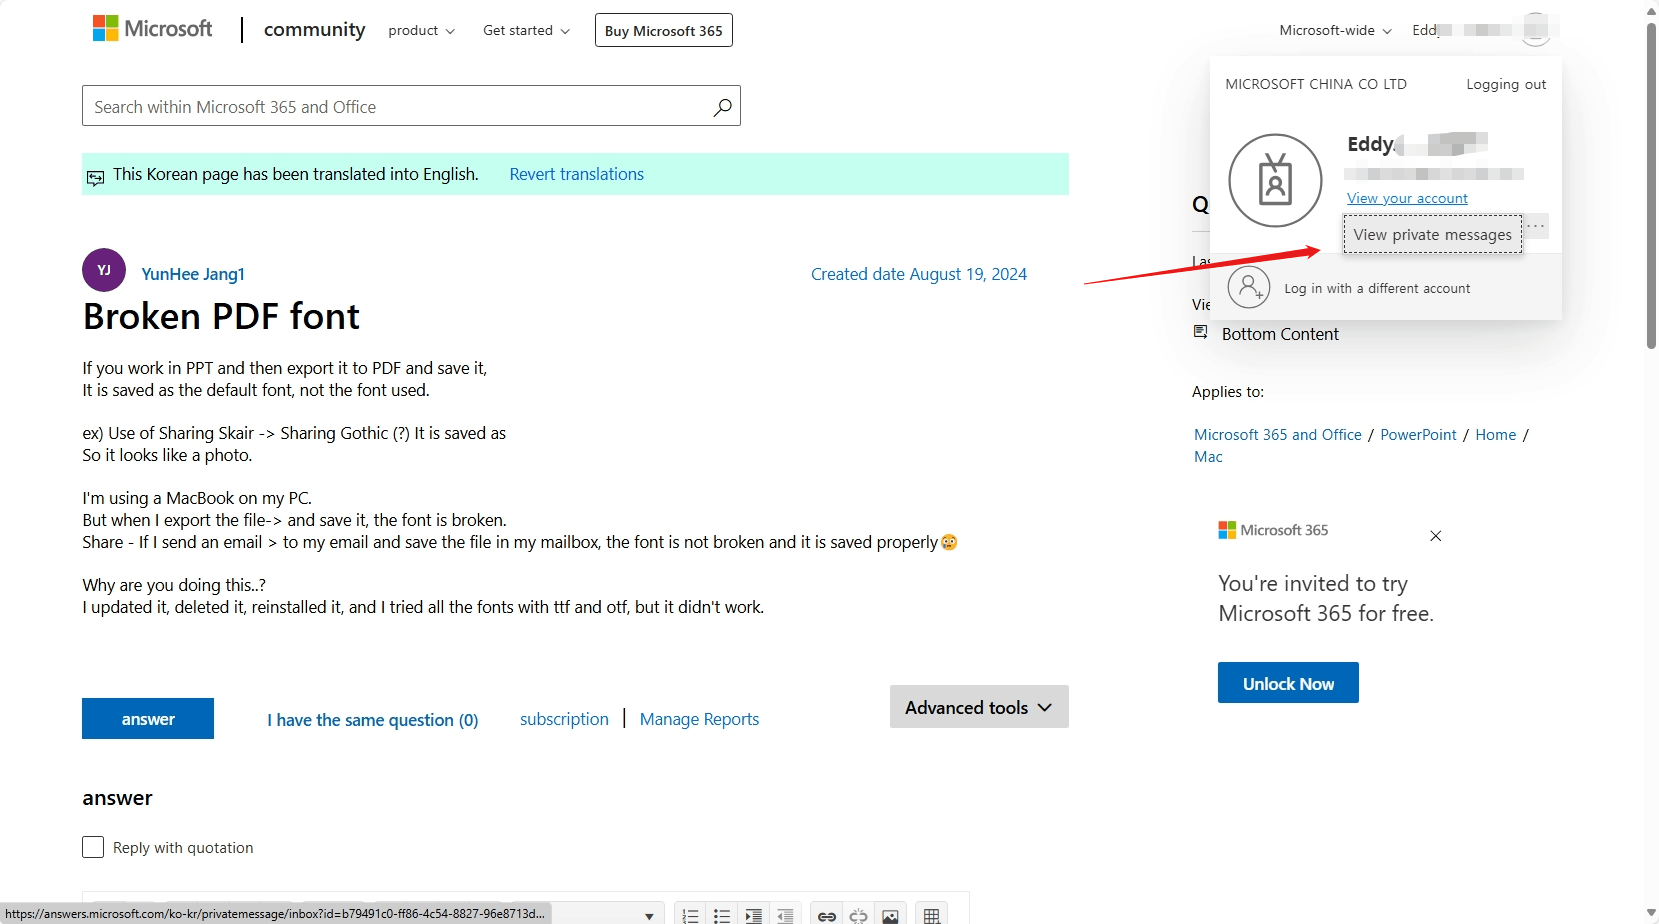Click the translation notice icon

coord(95,178)
